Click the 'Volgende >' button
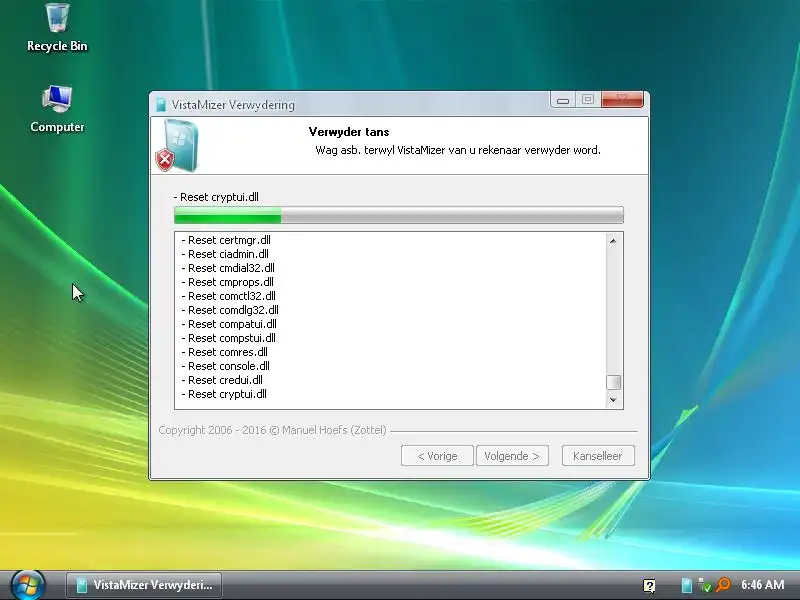Screen dimensions: 800x600 coord(512,456)
